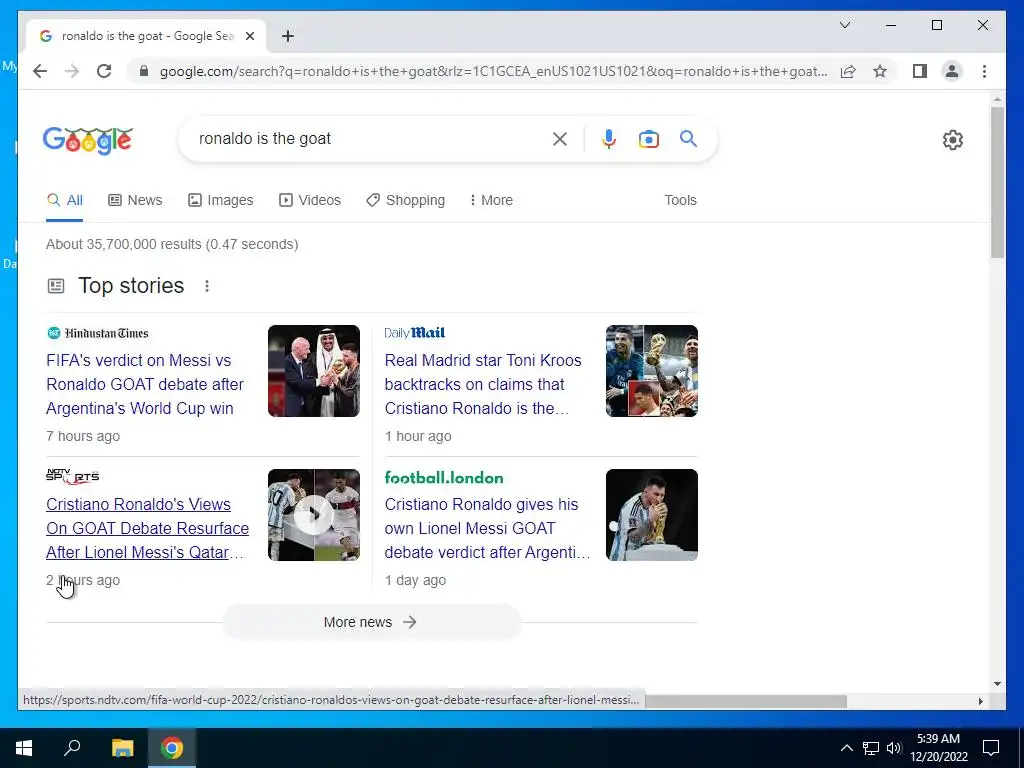Go back to the previous page
1024x768 pixels.
40,71
